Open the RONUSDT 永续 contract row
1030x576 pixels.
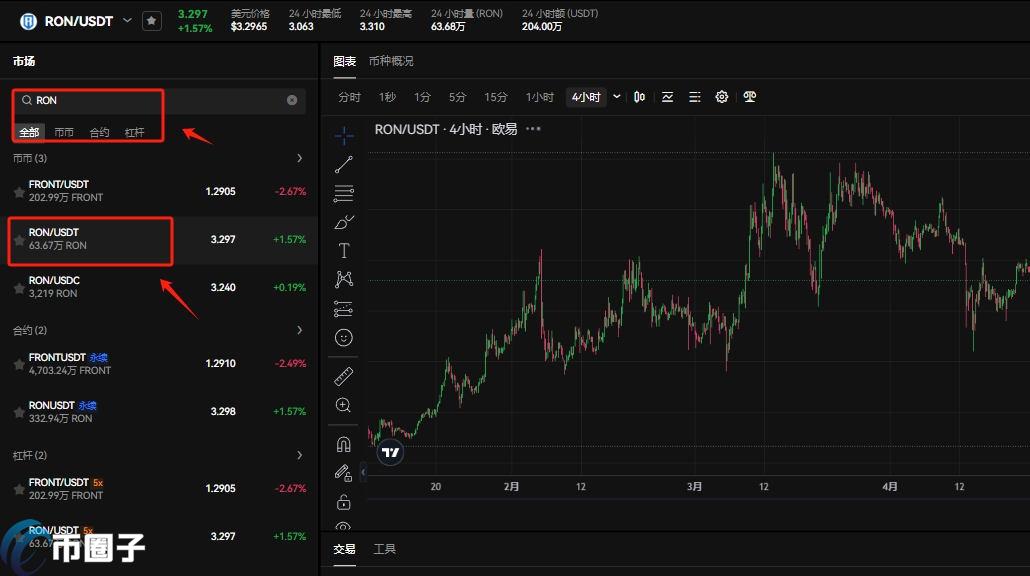coord(158,411)
